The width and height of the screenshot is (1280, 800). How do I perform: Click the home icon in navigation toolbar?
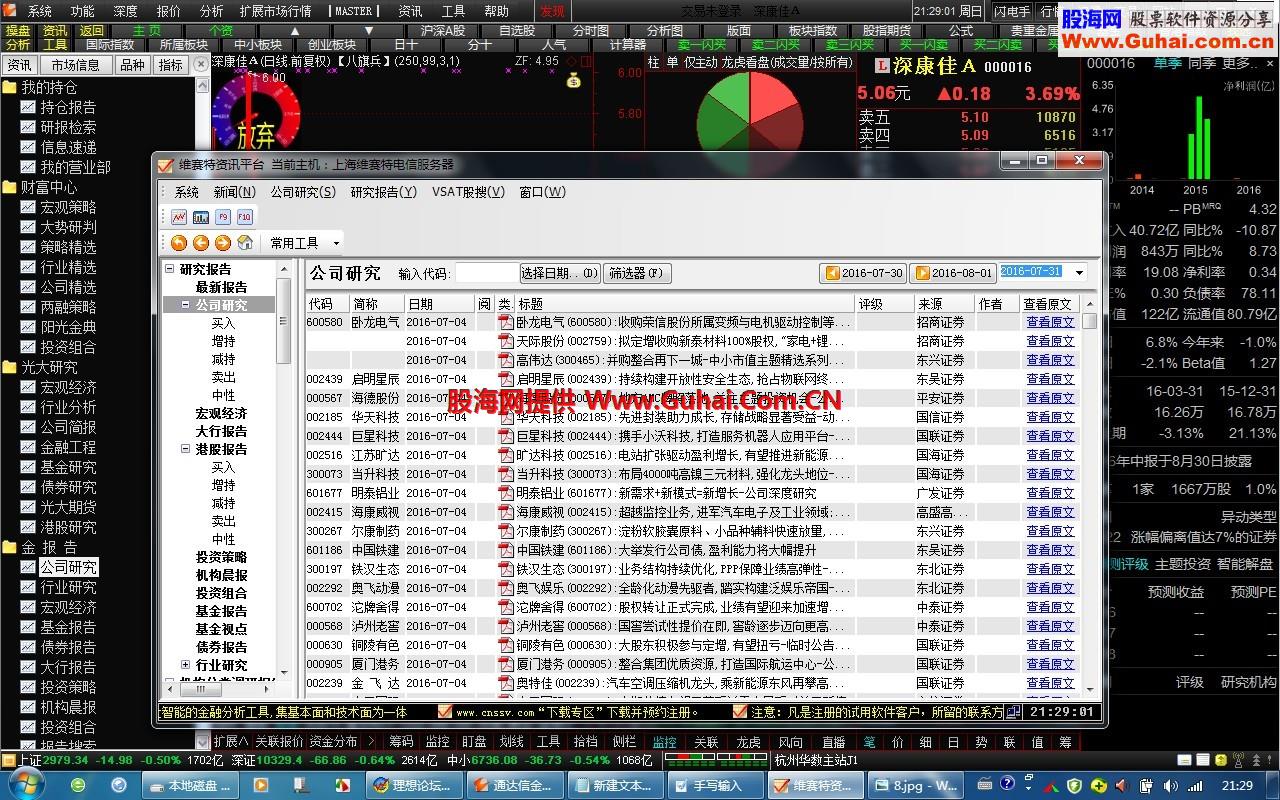coord(245,243)
